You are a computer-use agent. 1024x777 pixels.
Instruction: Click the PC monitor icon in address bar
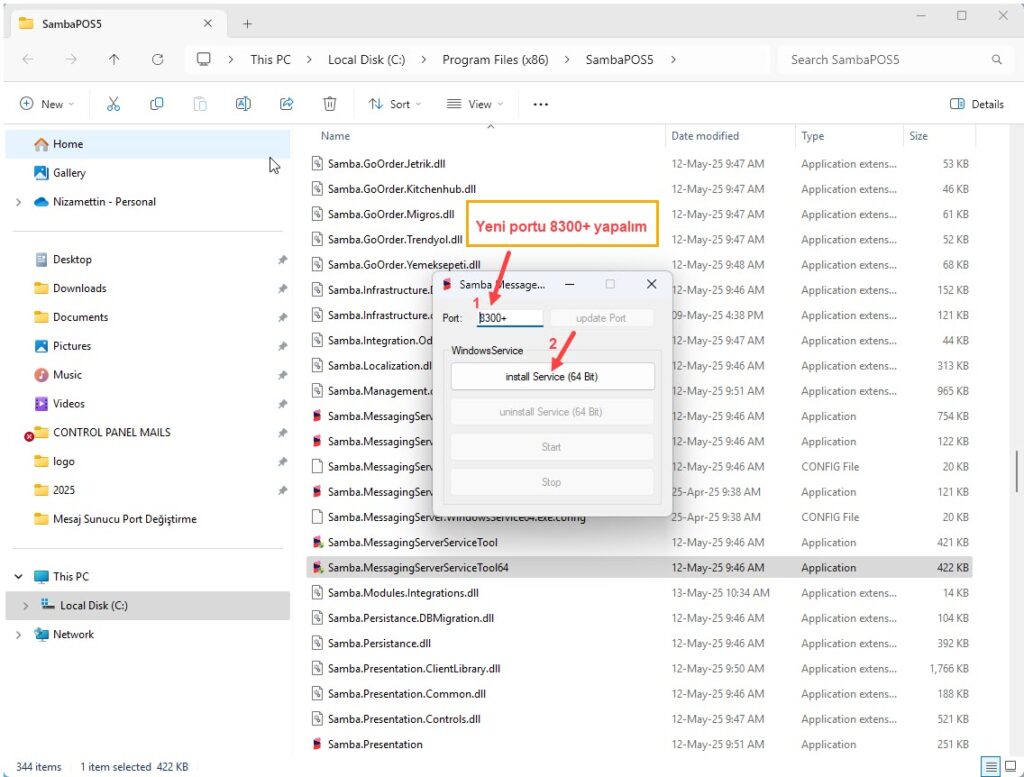click(204, 59)
